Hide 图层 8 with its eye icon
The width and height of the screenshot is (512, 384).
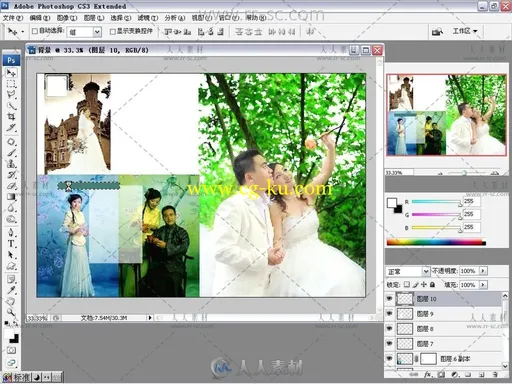click(x=389, y=328)
